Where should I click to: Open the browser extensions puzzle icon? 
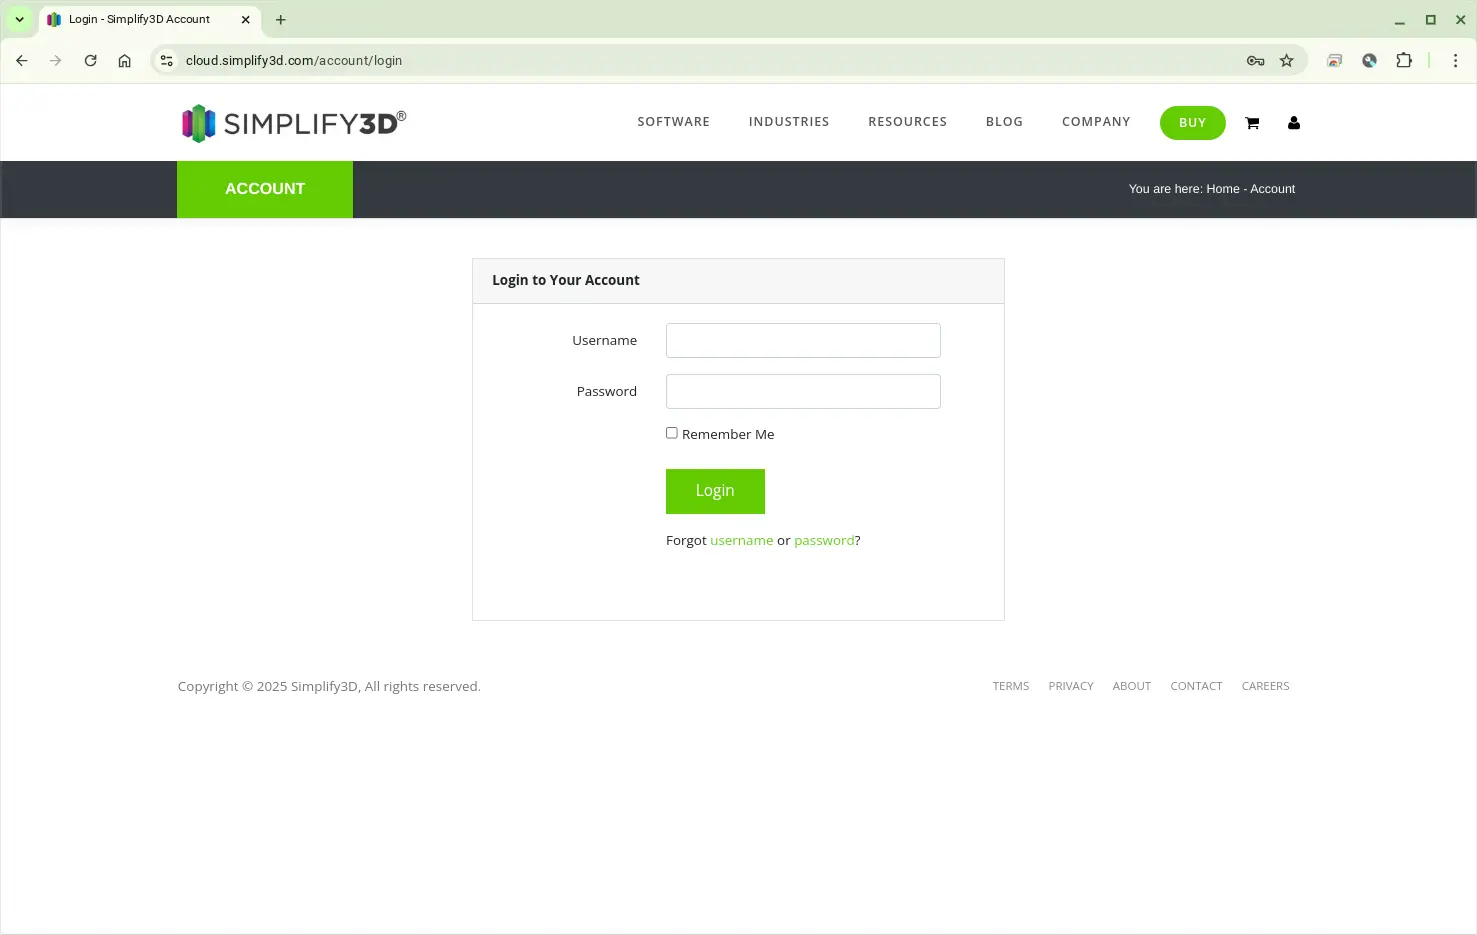click(x=1403, y=61)
